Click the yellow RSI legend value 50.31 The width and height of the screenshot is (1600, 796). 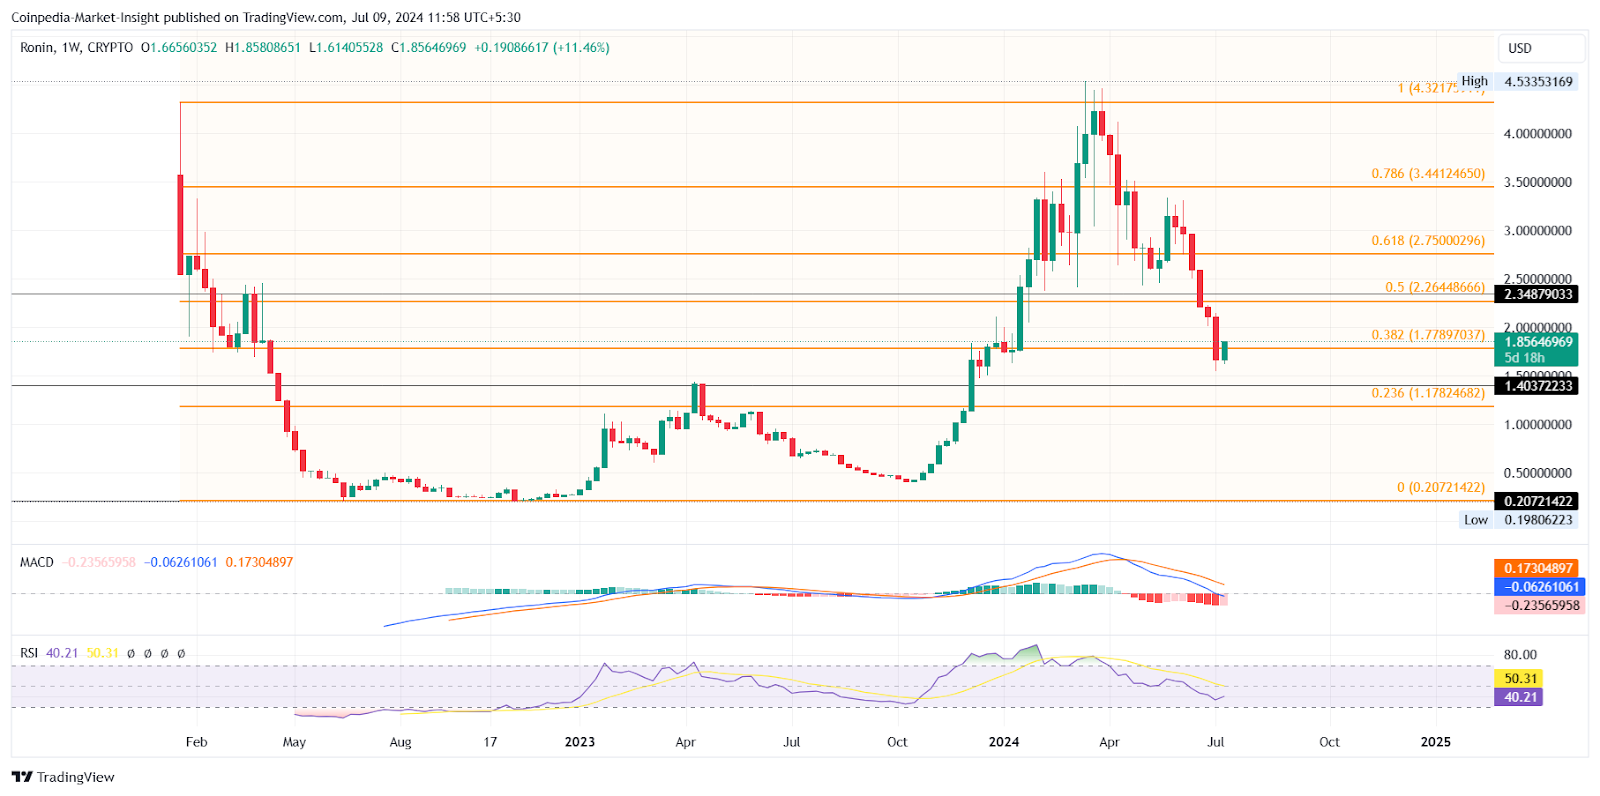[102, 653]
